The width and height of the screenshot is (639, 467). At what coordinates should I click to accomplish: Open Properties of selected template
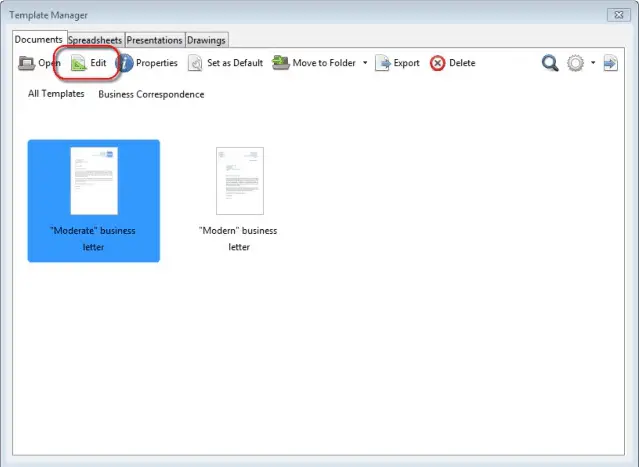click(147, 63)
